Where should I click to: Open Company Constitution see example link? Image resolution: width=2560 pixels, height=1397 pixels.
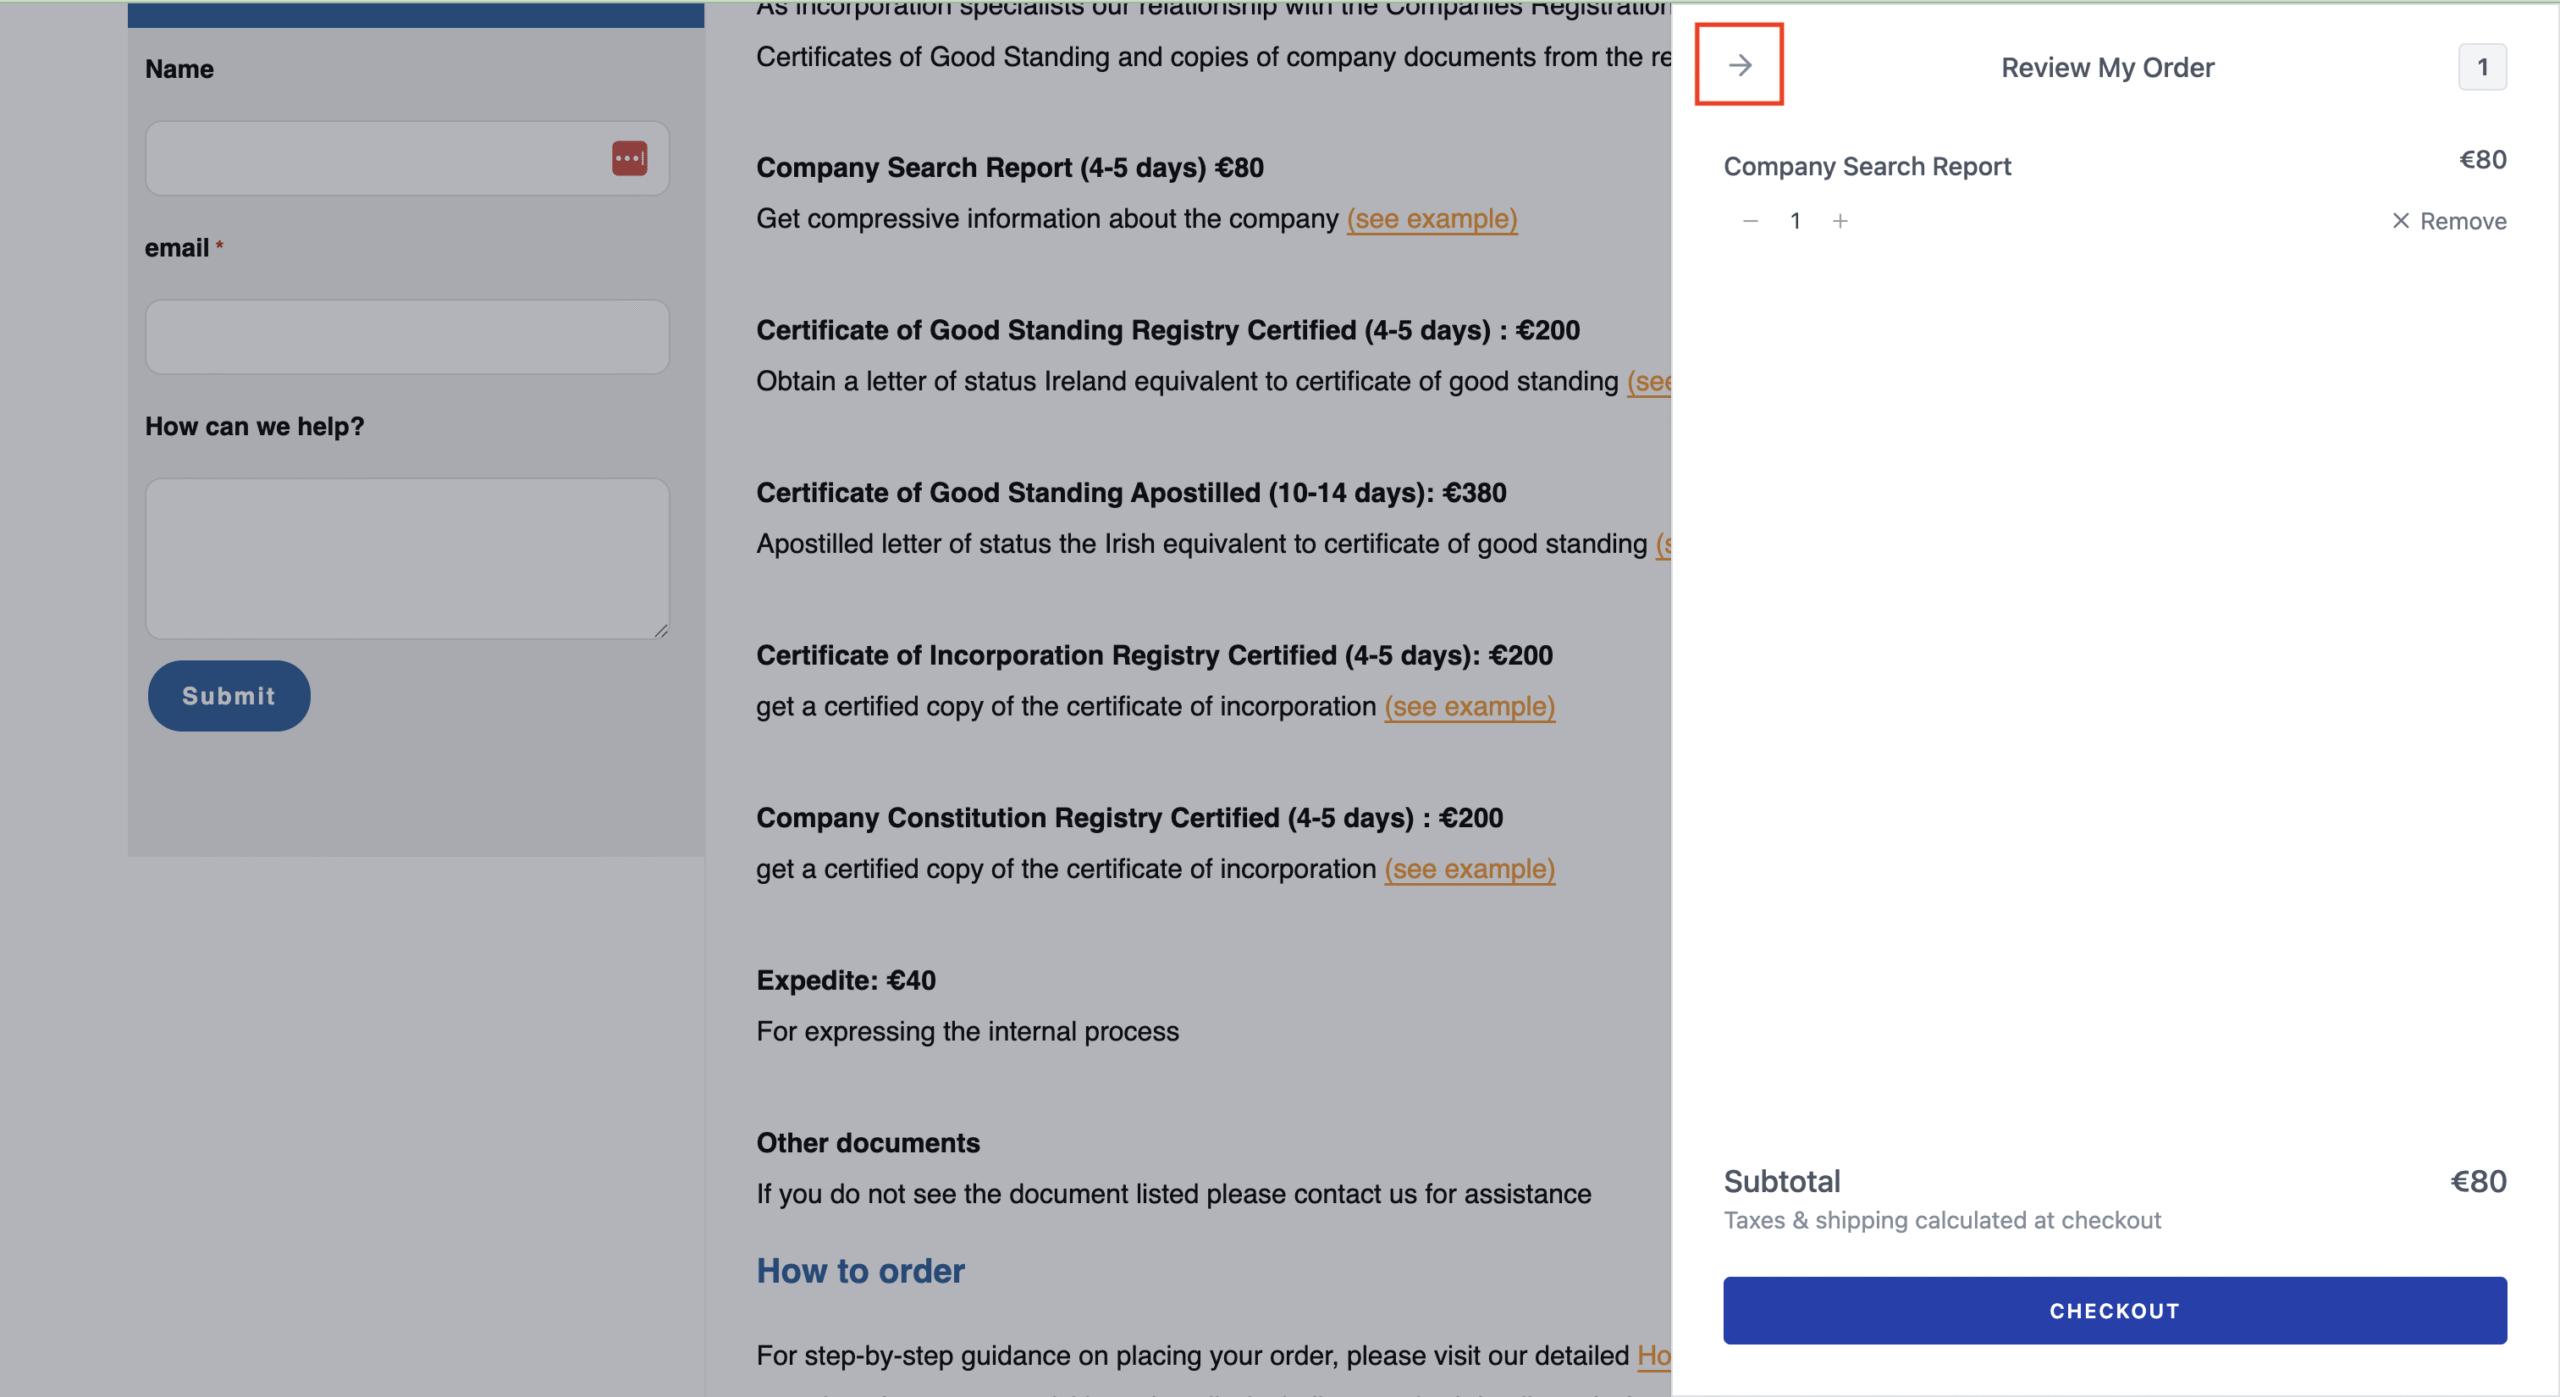1469,869
